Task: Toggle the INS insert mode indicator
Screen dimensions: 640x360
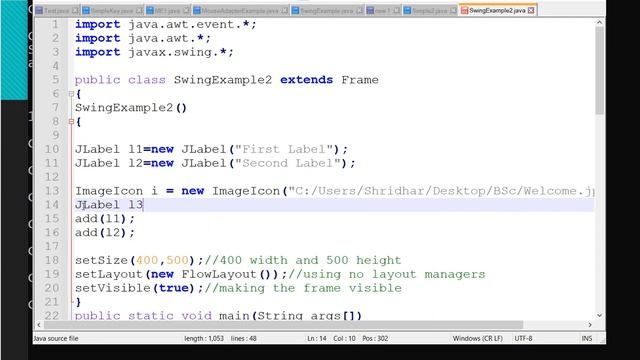Action: (x=587, y=338)
